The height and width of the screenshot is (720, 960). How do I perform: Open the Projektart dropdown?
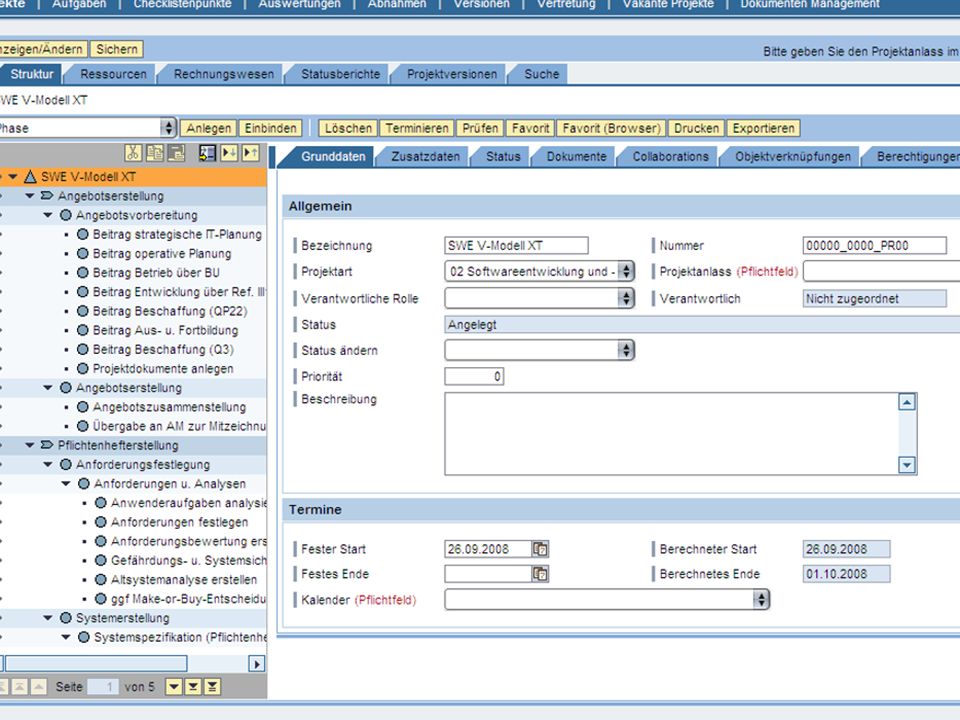pos(626,271)
